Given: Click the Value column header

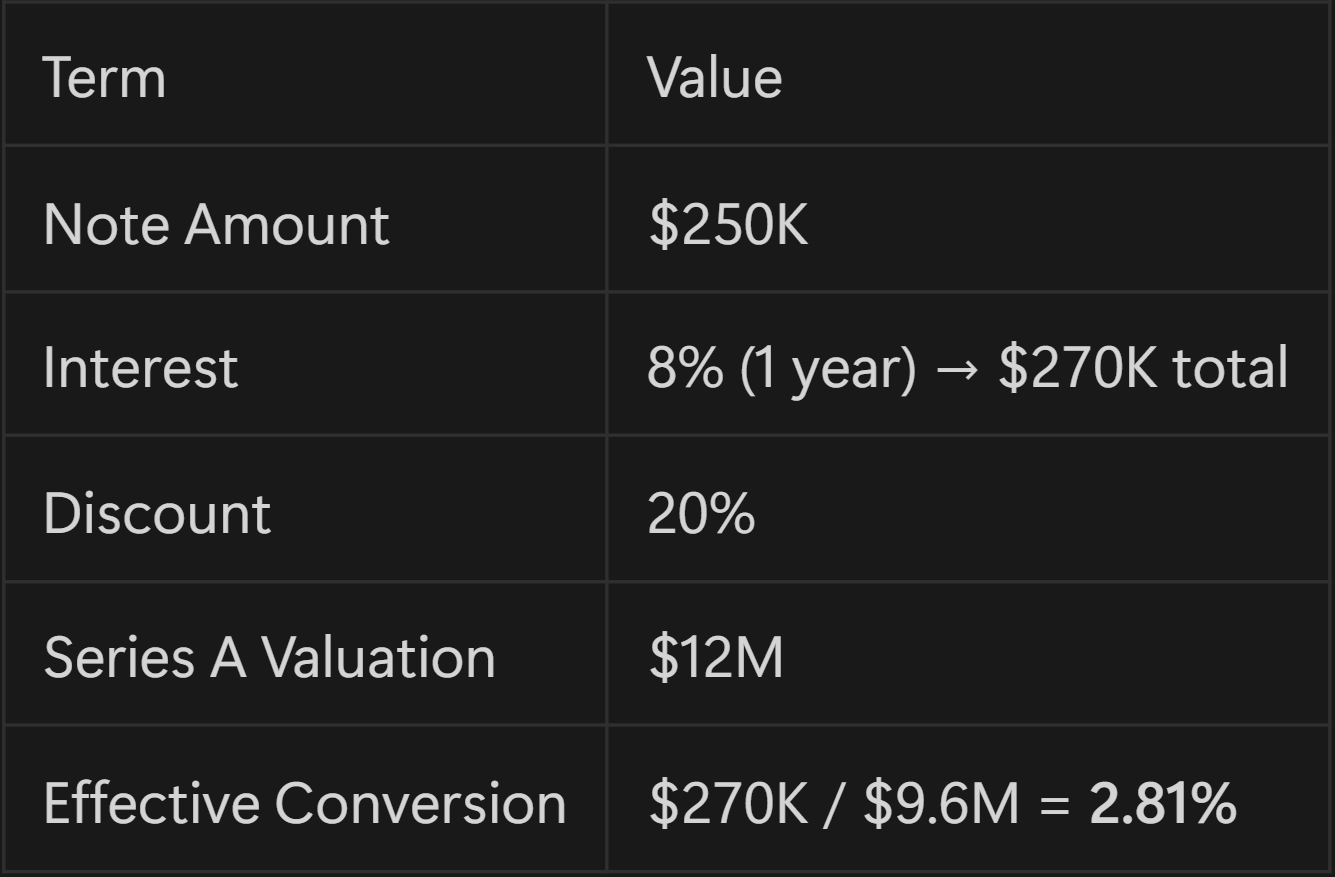Looking at the screenshot, I should (x=714, y=77).
